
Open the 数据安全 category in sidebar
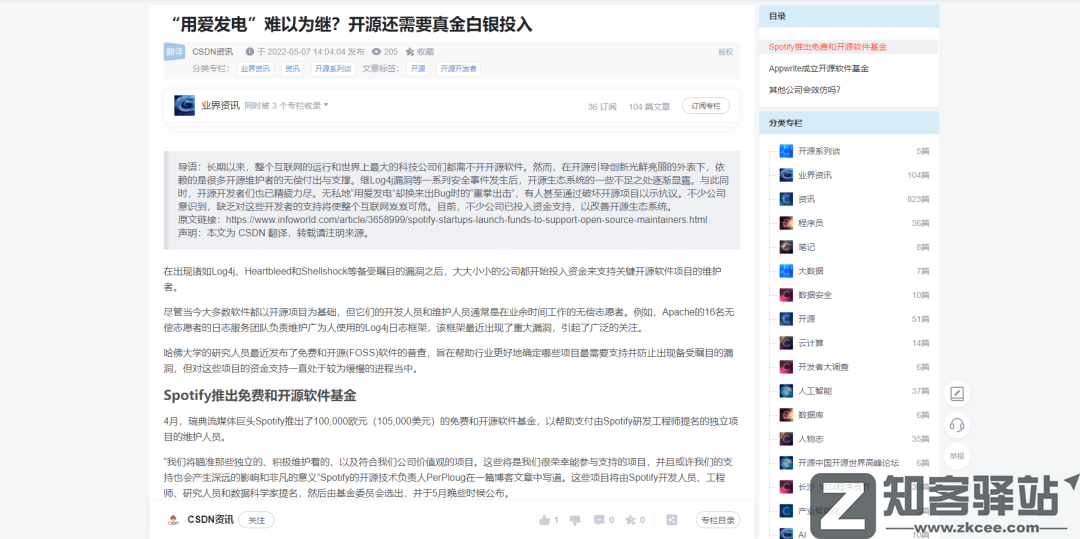click(814, 295)
